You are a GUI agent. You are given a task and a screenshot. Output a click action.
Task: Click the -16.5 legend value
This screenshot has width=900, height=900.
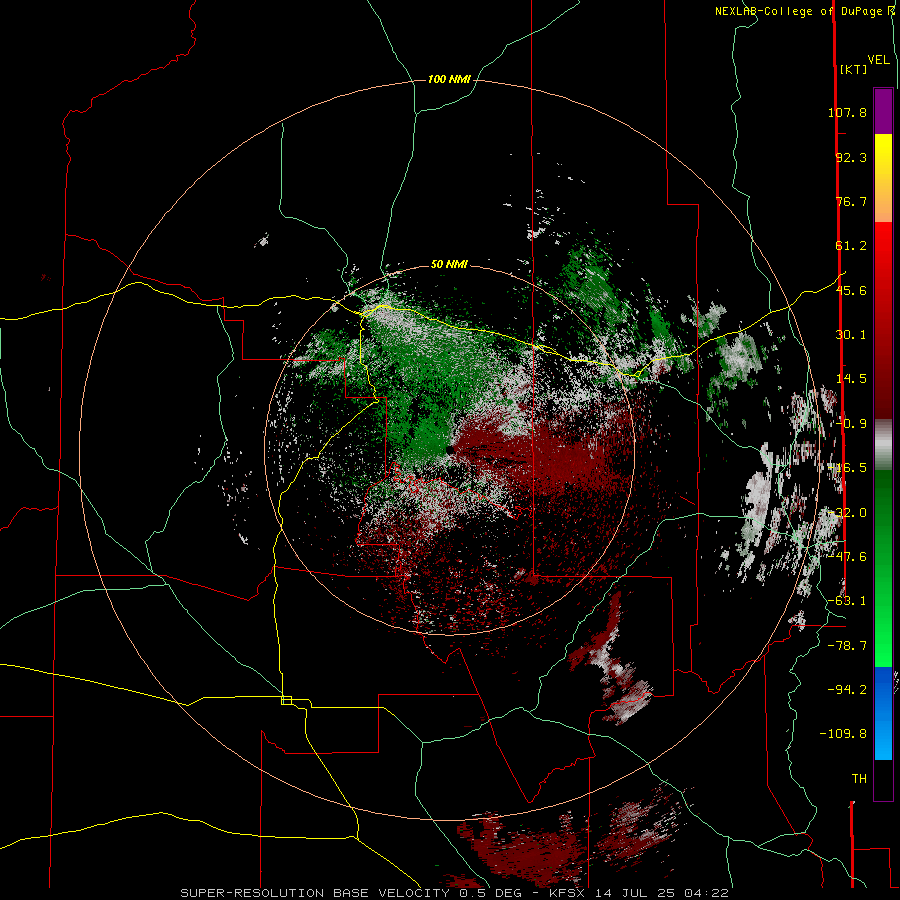tap(847, 468)
